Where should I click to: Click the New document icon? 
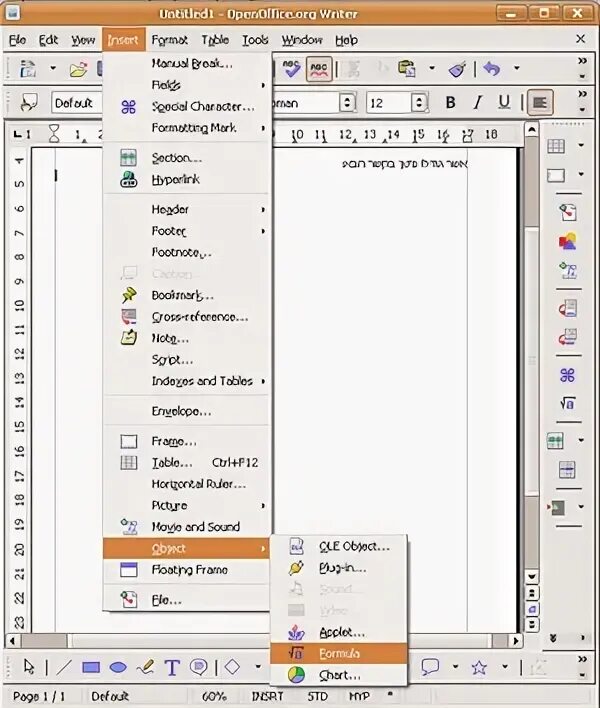[x=28, y=69]
